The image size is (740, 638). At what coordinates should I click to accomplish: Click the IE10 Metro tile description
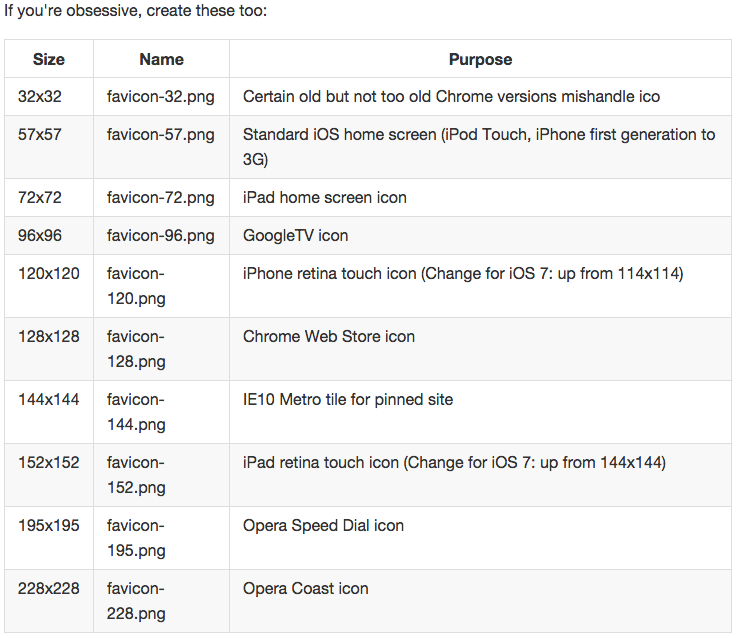348,400
